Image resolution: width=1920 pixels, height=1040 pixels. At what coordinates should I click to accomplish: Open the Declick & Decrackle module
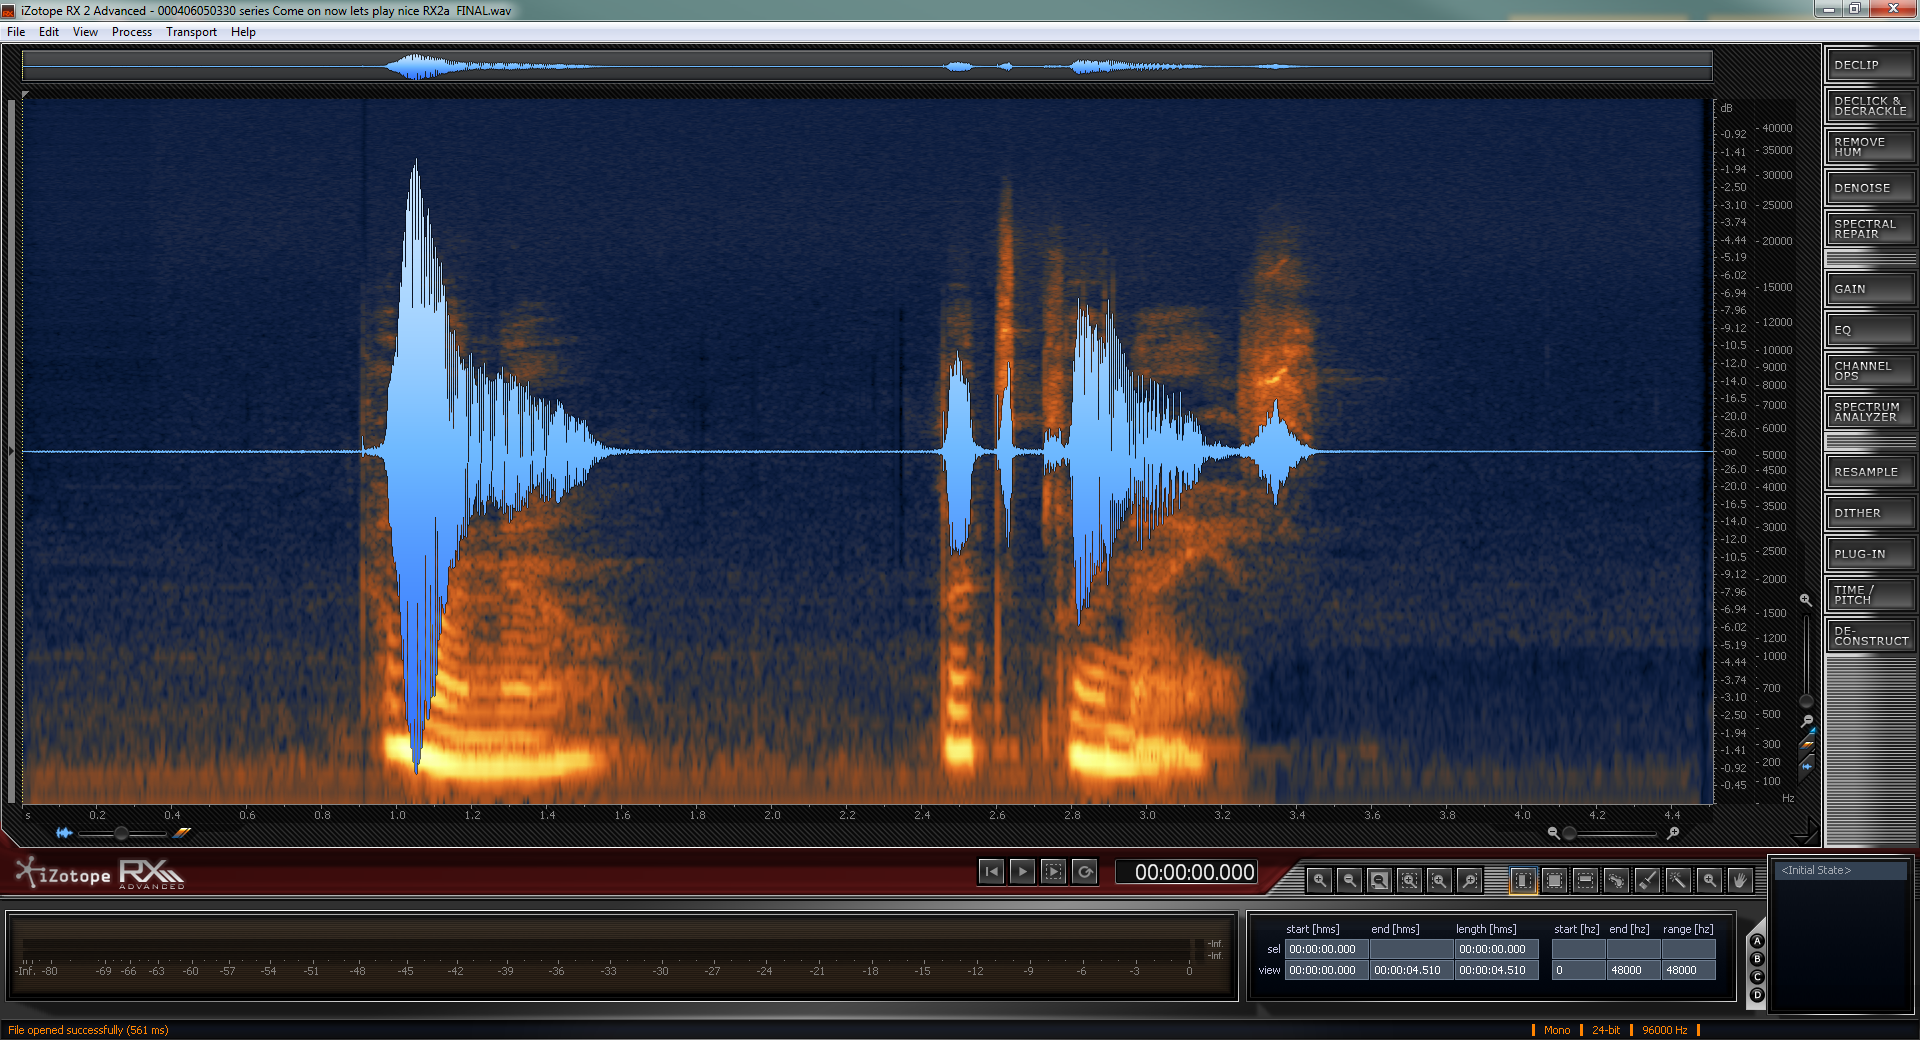click(1870, 106)
